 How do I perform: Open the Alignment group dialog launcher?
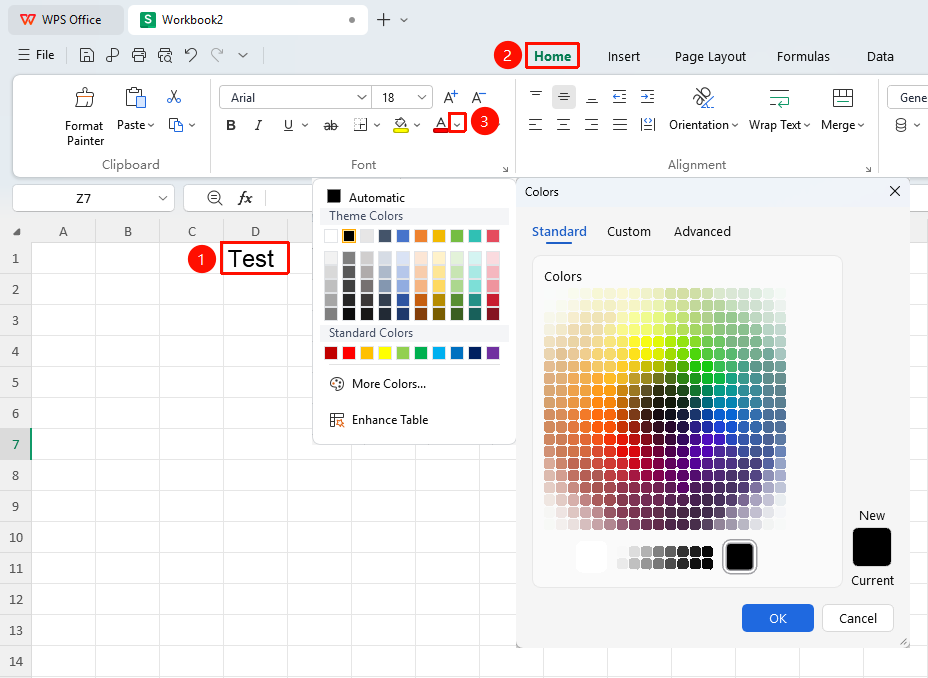coord(868,169)
